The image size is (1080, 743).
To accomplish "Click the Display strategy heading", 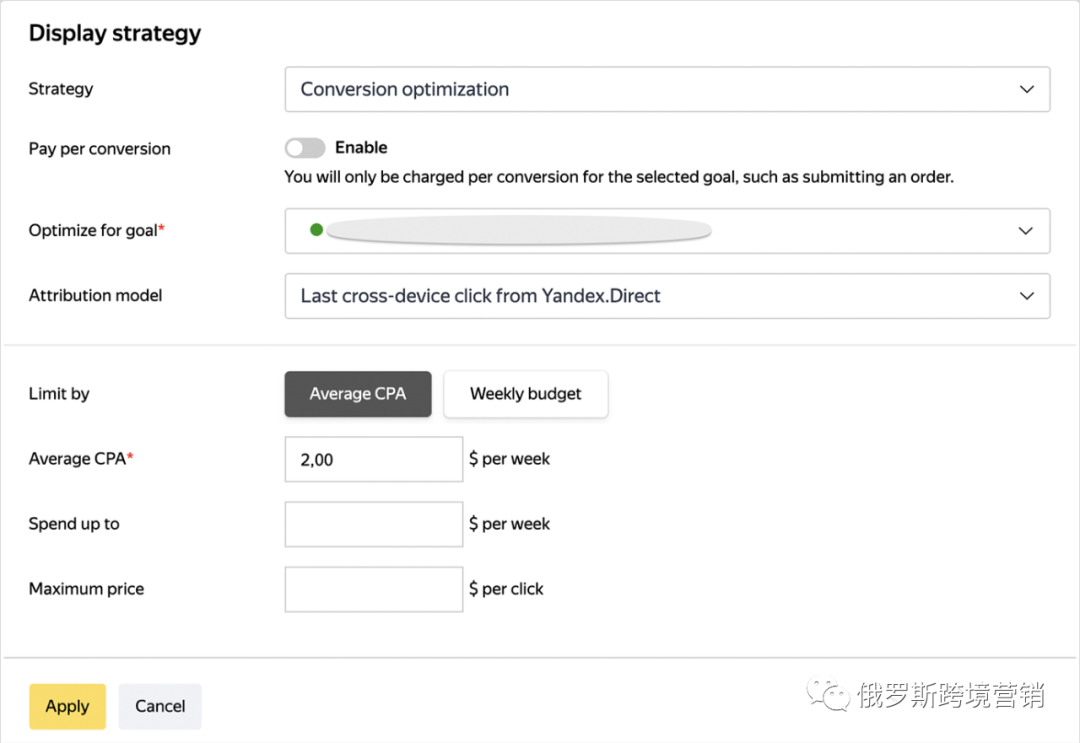I will coord(115,33).
